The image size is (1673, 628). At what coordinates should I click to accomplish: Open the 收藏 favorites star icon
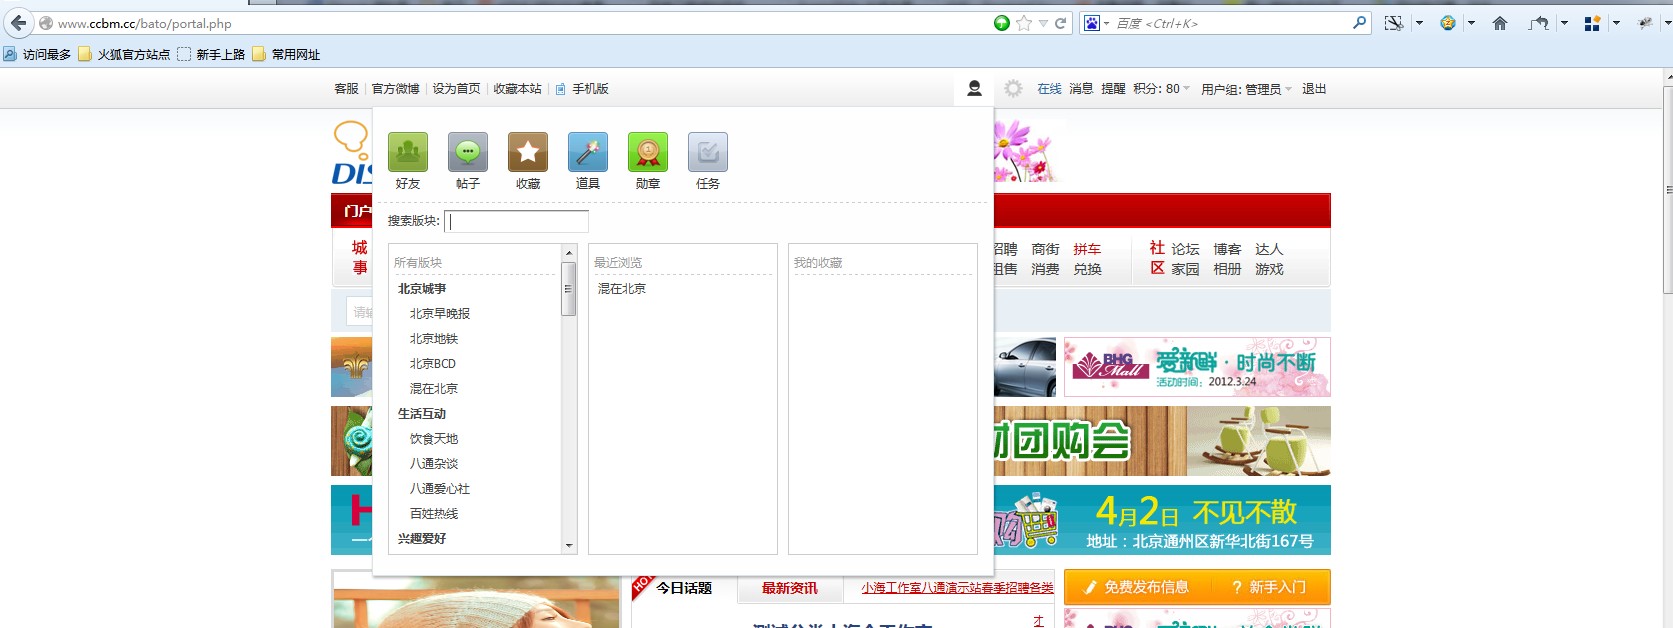pos(528,152)
